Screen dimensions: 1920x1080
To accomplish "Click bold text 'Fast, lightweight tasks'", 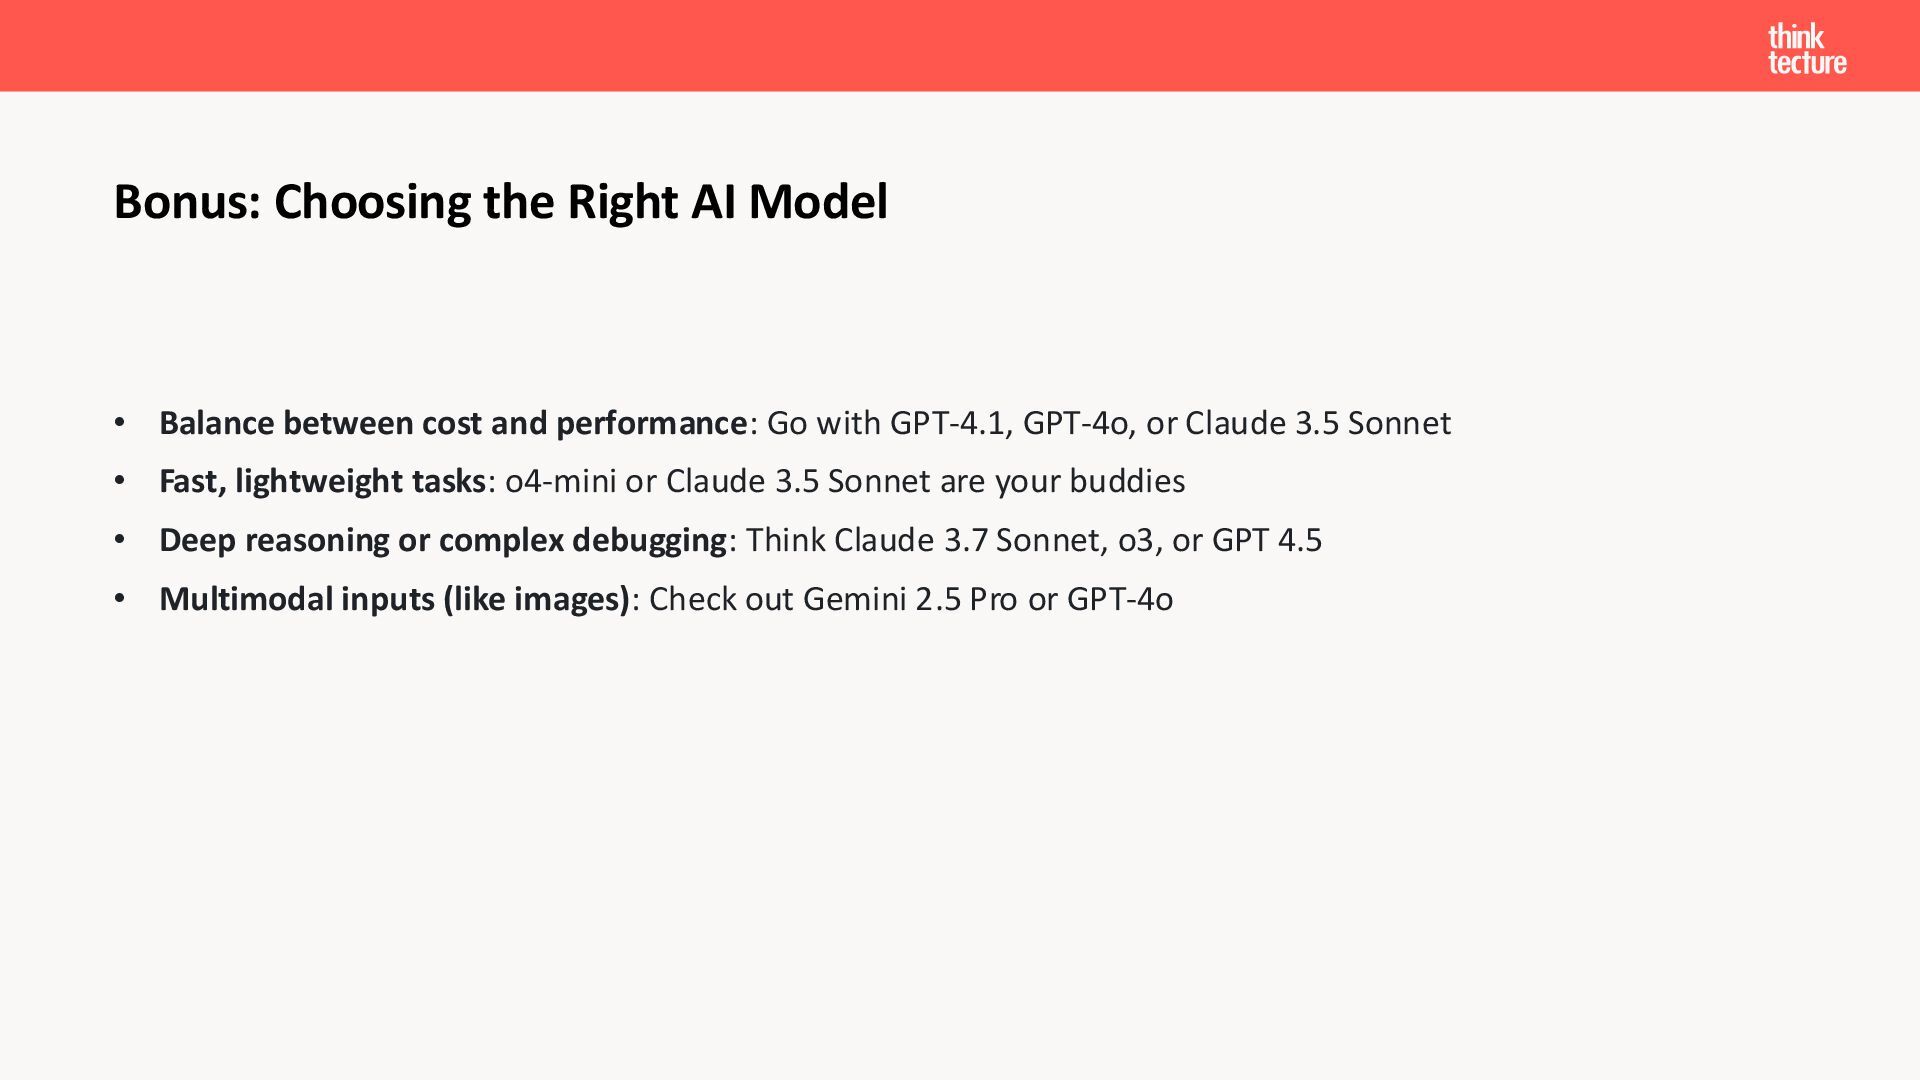I will (322, 481).
